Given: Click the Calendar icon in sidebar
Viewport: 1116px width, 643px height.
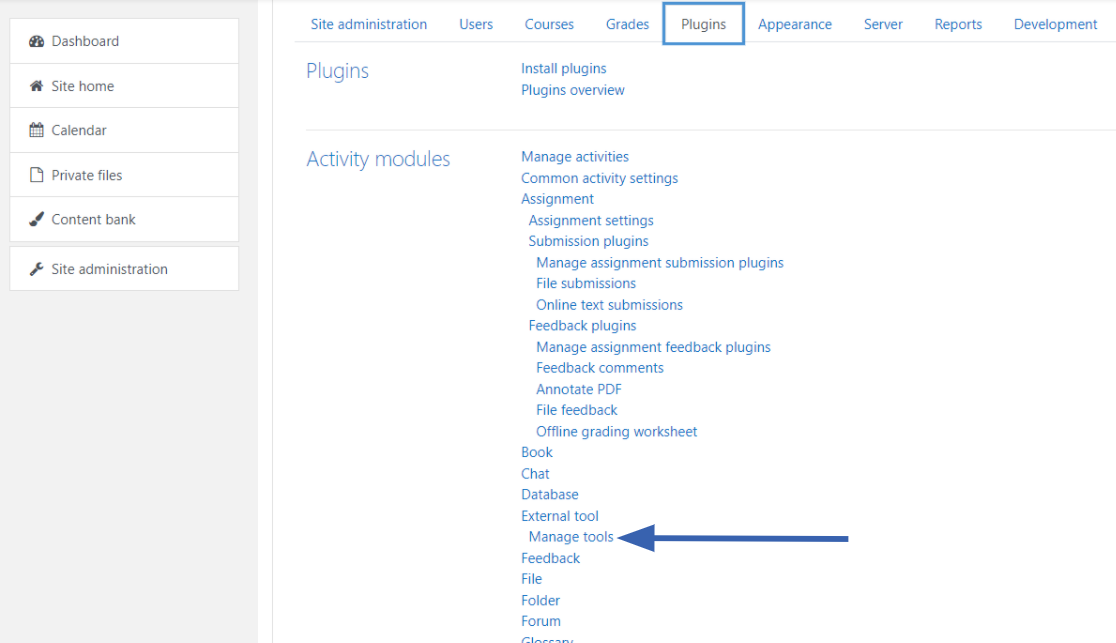Looking at the screenshot, I should (x=37, y=130).
